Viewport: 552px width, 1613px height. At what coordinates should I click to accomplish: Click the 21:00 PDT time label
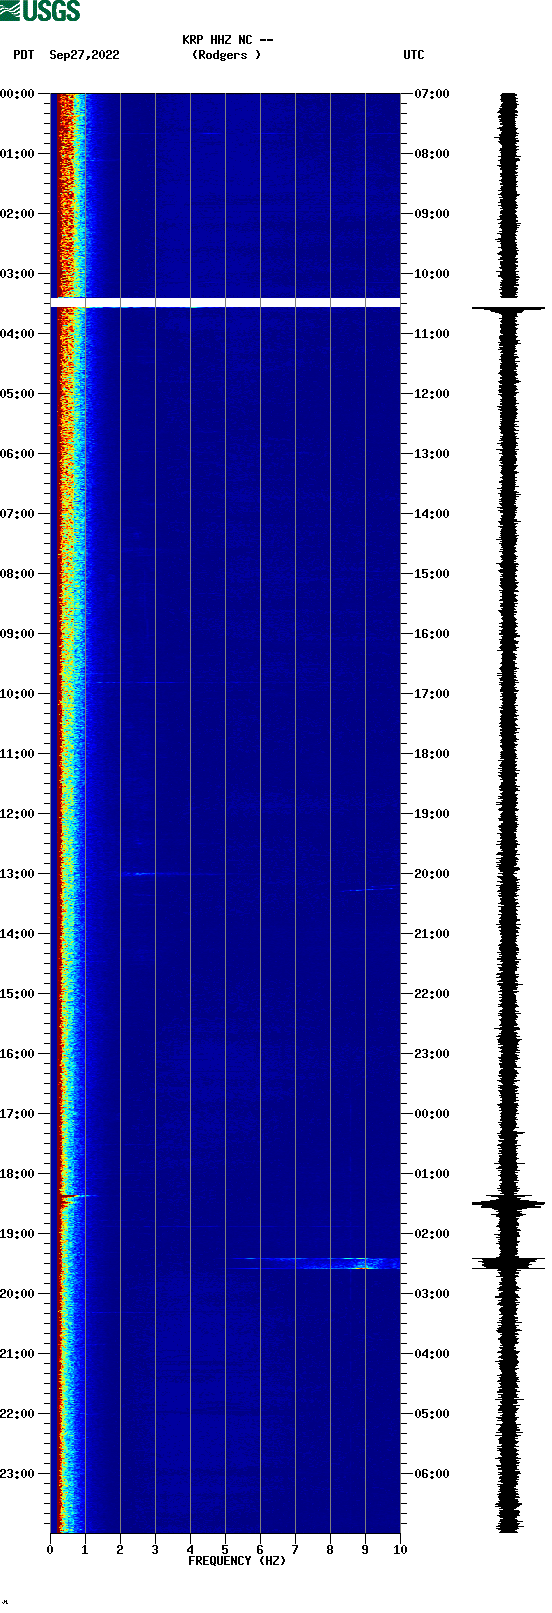coord(17,1354)
